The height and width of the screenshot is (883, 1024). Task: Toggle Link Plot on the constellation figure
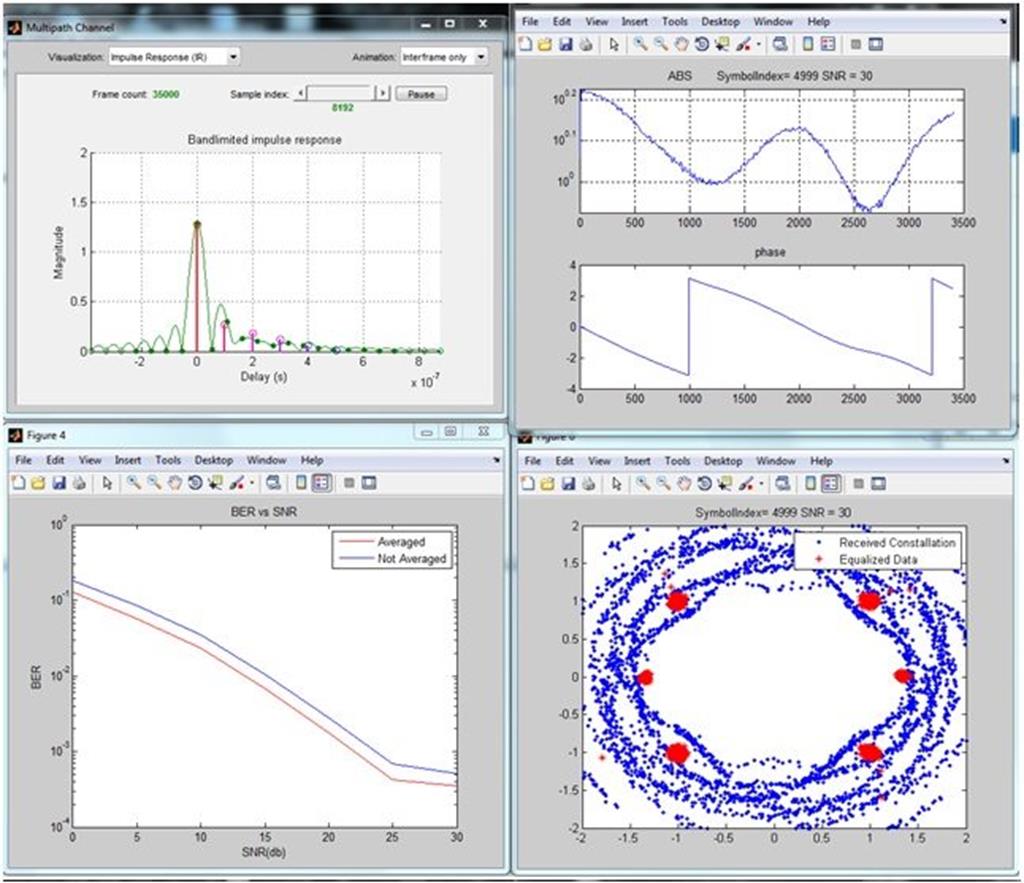coord(783,483)
